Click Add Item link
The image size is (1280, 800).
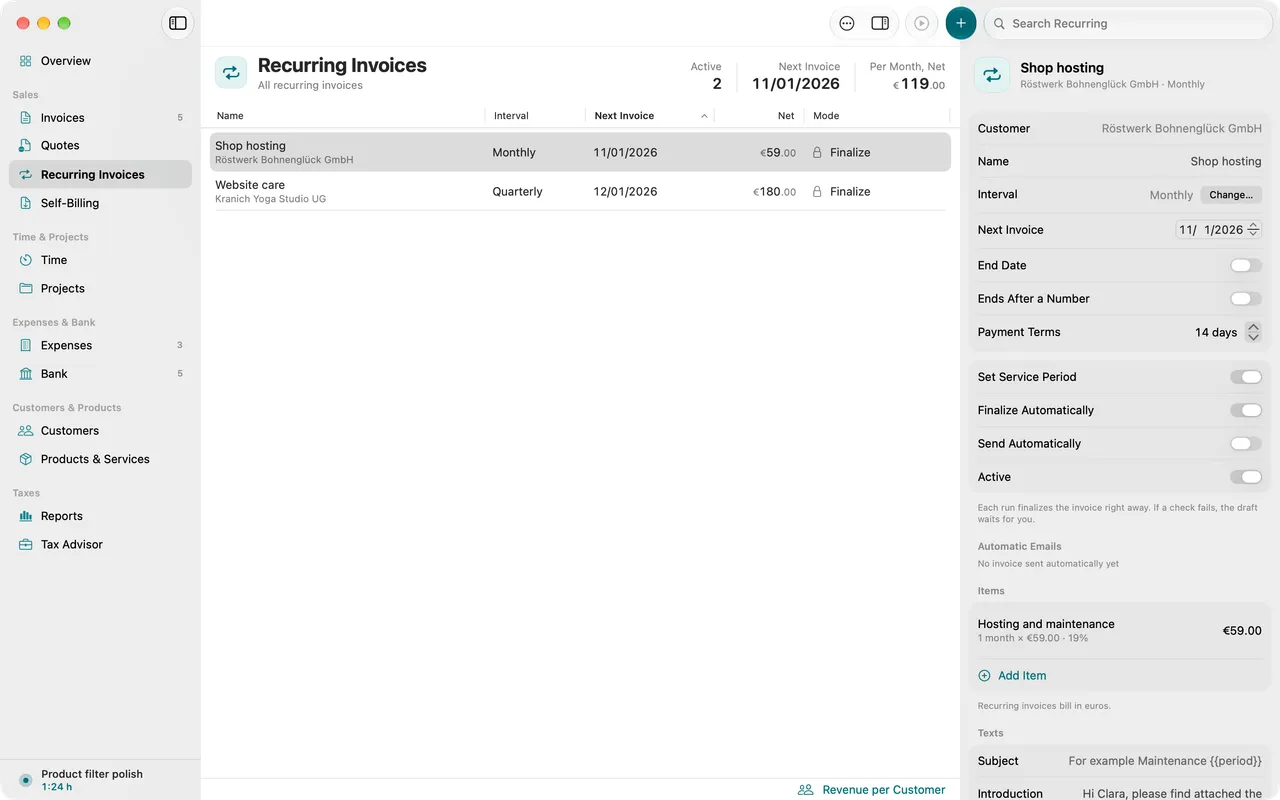(1012, 676)
